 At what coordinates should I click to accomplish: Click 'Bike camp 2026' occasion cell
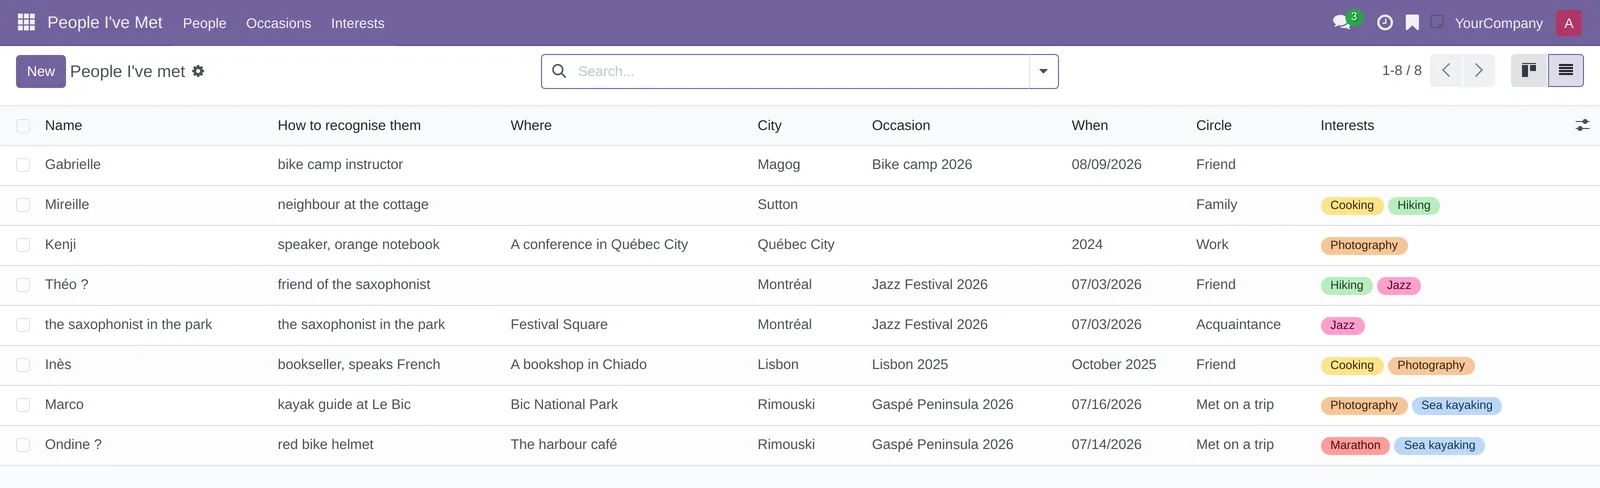point(922,164)
